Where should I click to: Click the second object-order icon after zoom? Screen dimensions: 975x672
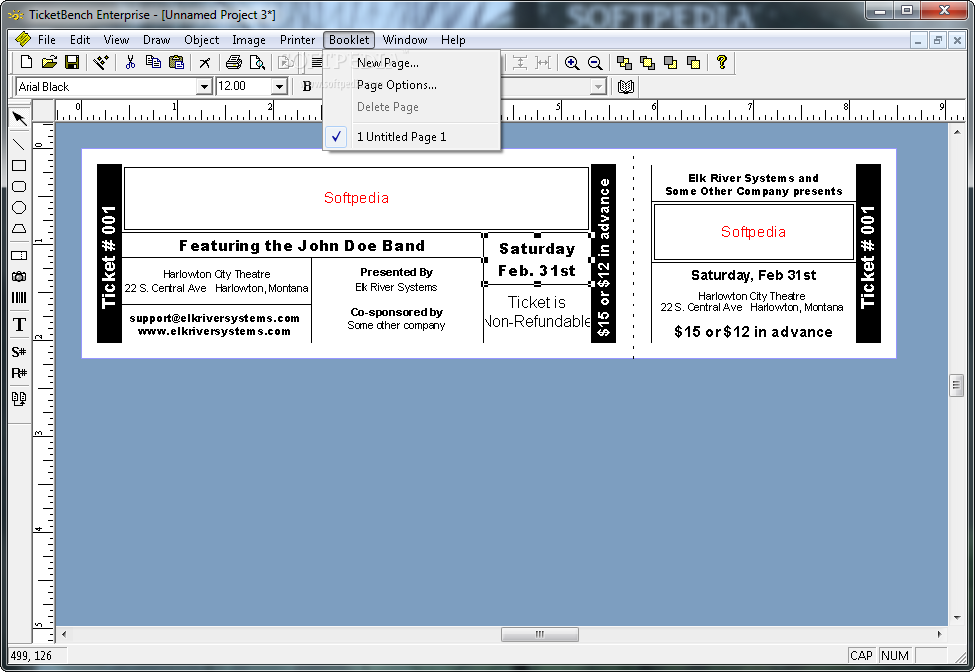647,62
